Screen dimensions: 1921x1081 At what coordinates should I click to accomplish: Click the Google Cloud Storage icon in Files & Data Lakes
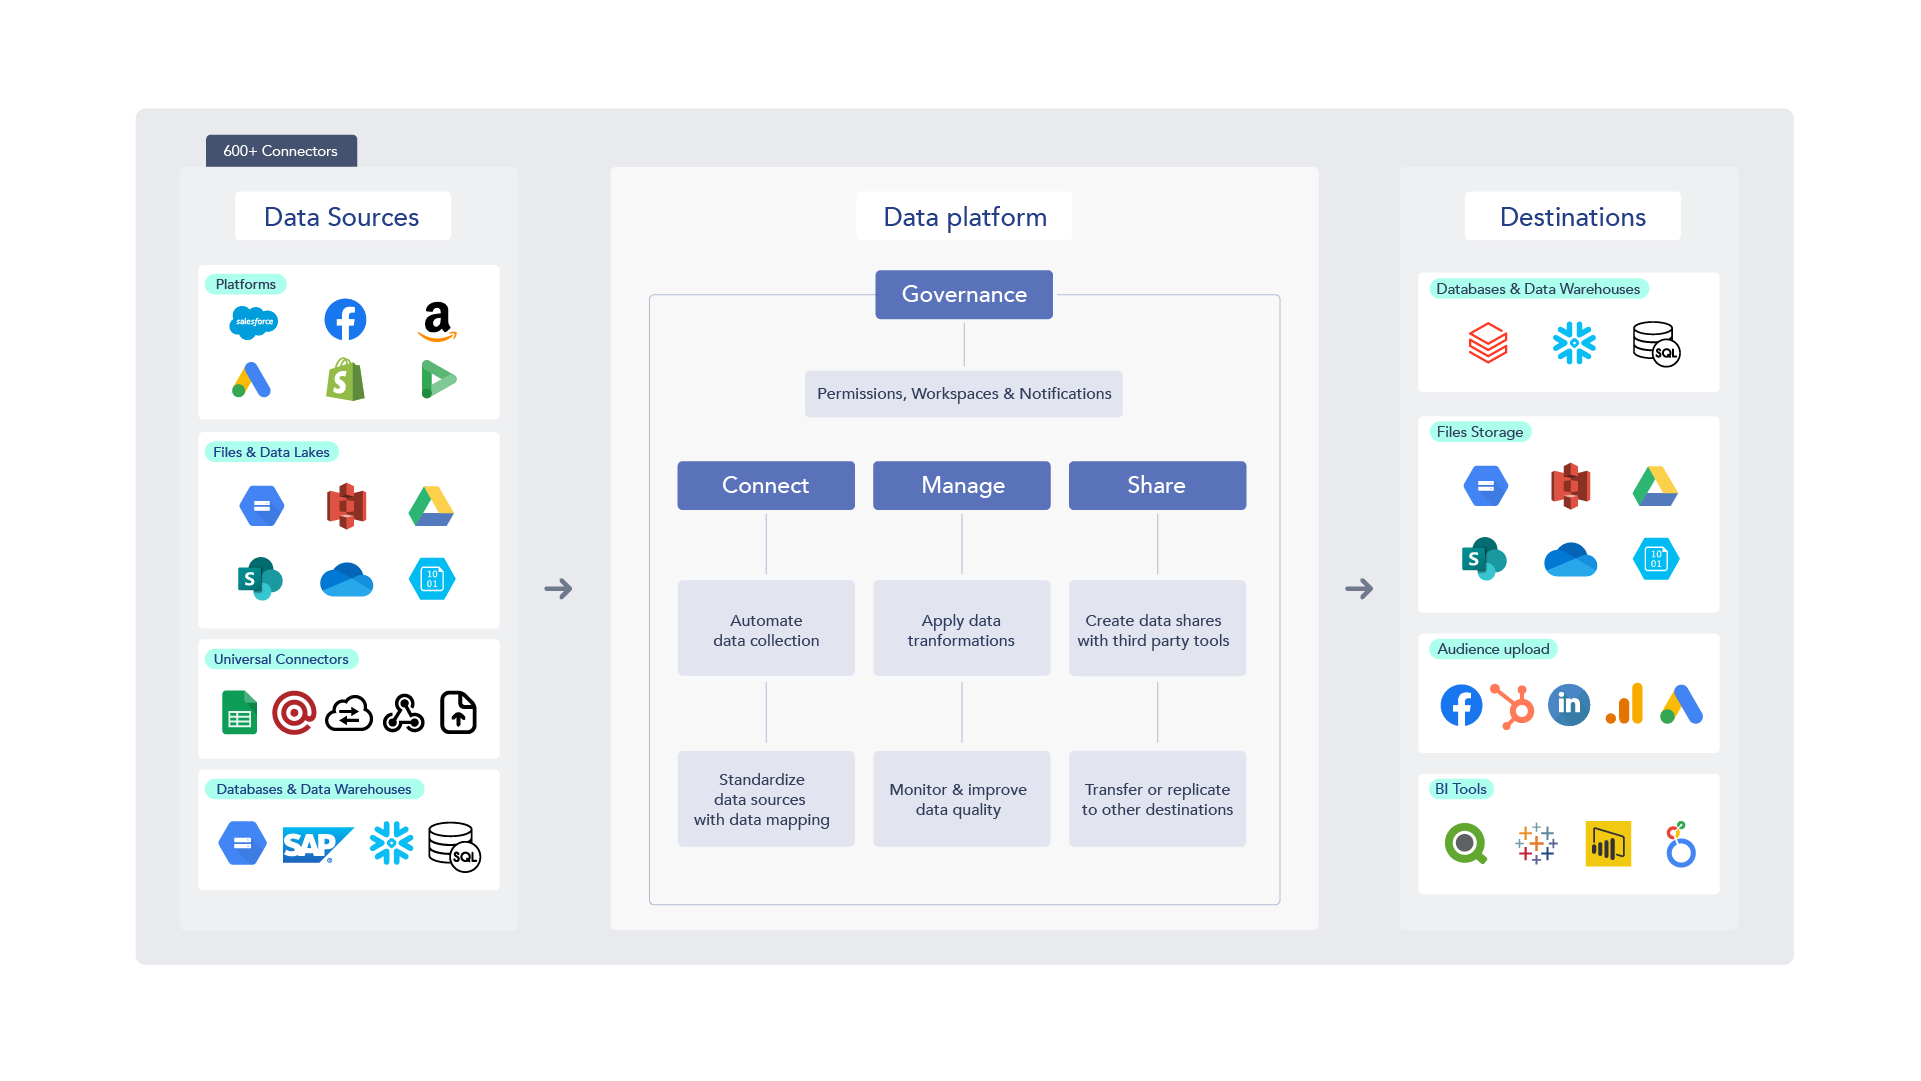pos(262,506)
